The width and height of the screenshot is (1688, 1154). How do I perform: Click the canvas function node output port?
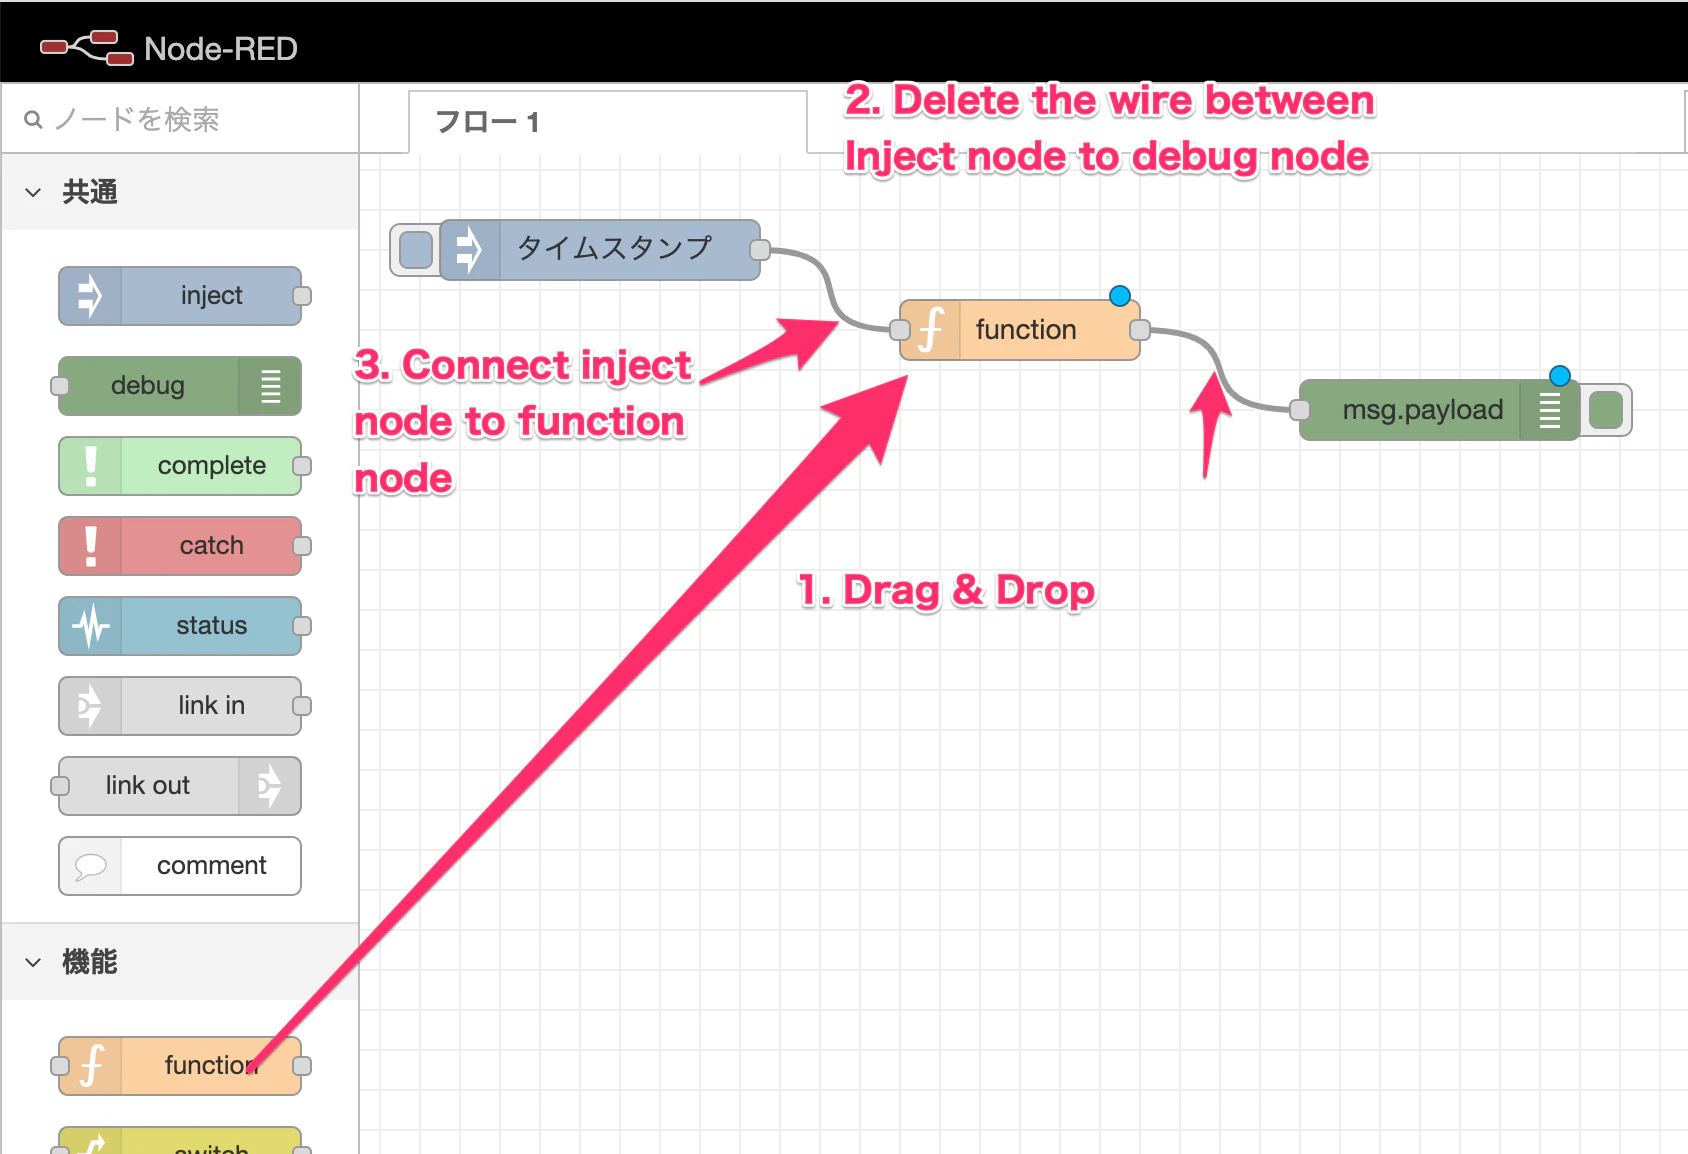pyautogui.click(x=1140, y=330)
